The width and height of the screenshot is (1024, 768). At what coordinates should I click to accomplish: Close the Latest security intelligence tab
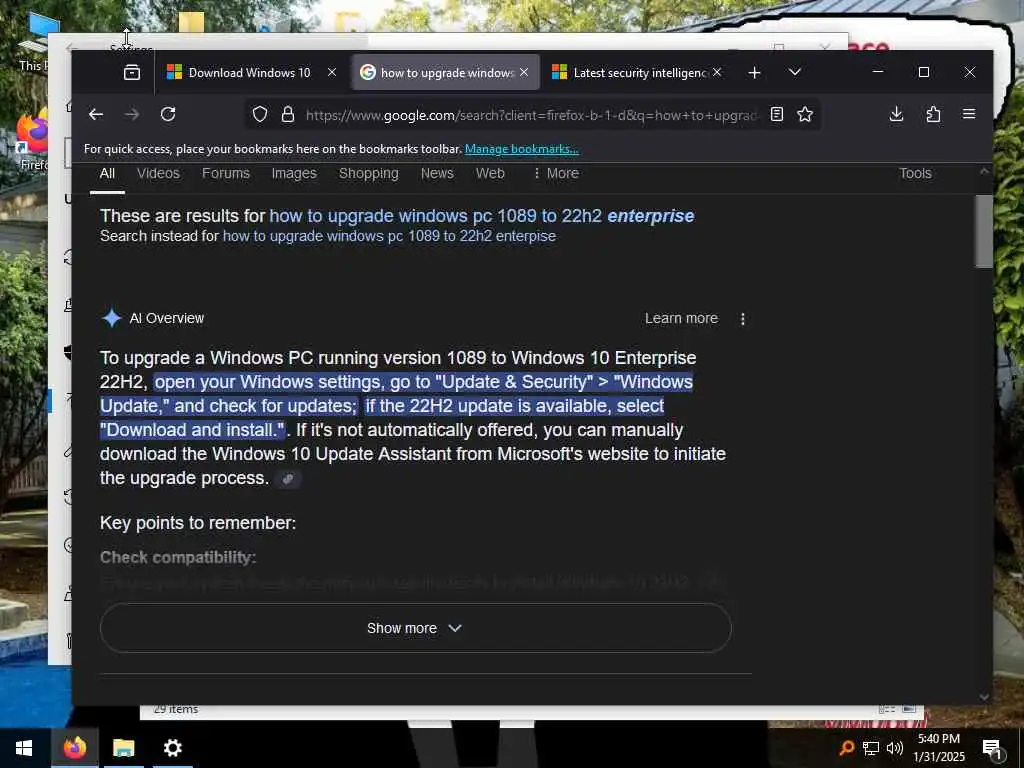pyautogui.click(x=717, y=72)
